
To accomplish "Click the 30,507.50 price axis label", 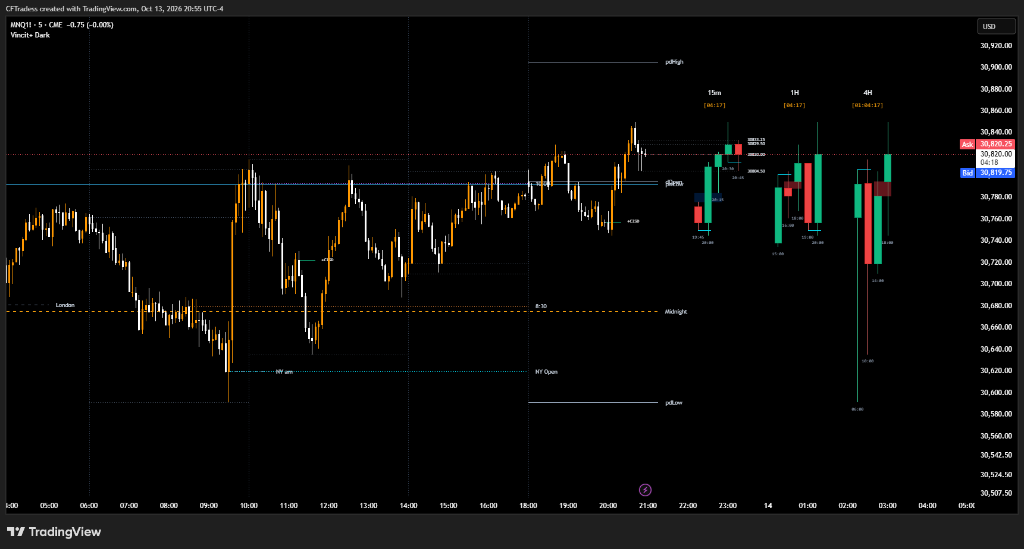I will click(996, 493).
